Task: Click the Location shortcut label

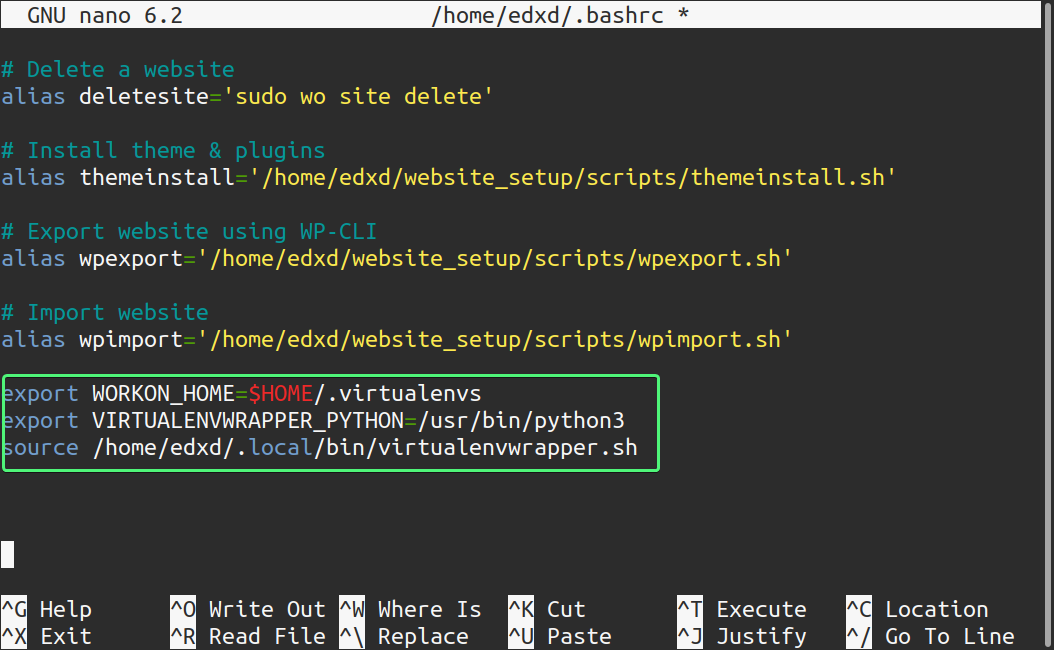Action: click(936, 608)
